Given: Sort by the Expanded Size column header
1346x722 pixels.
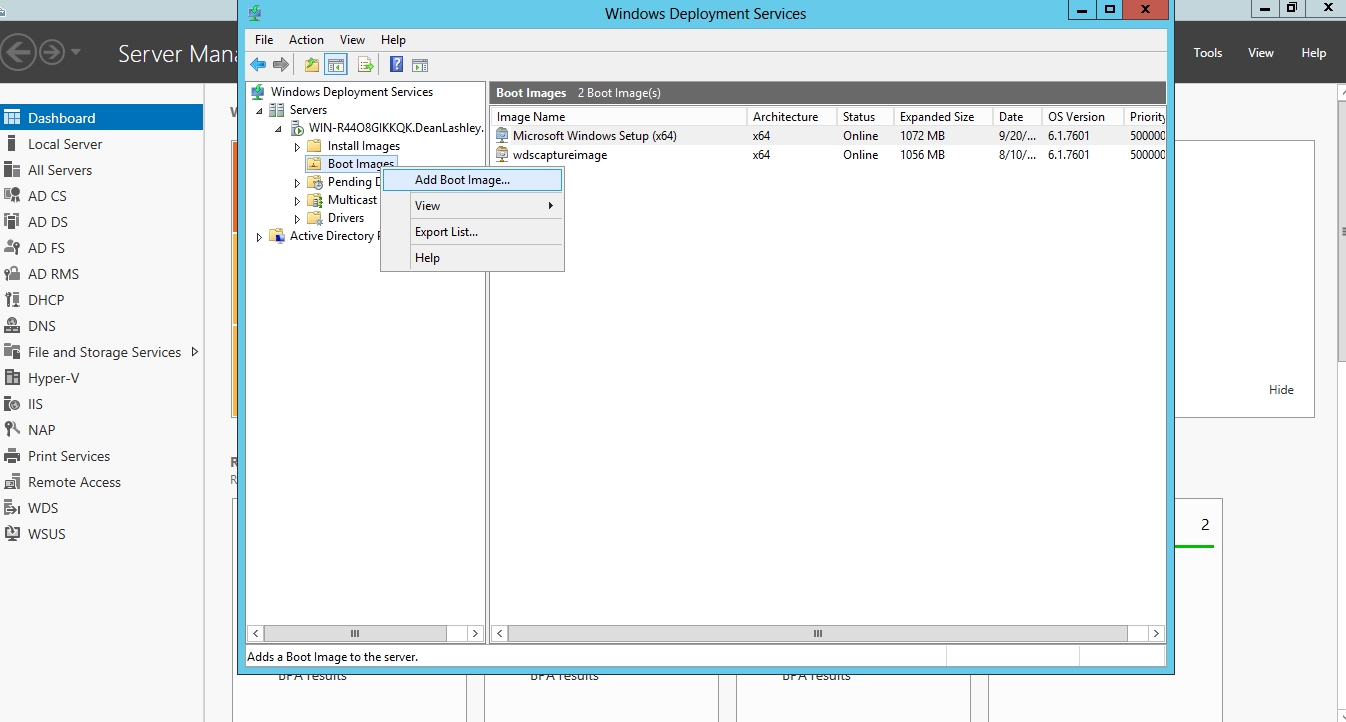Looking at the screenshot, I should pyautogui.click(x=936, y=117).
